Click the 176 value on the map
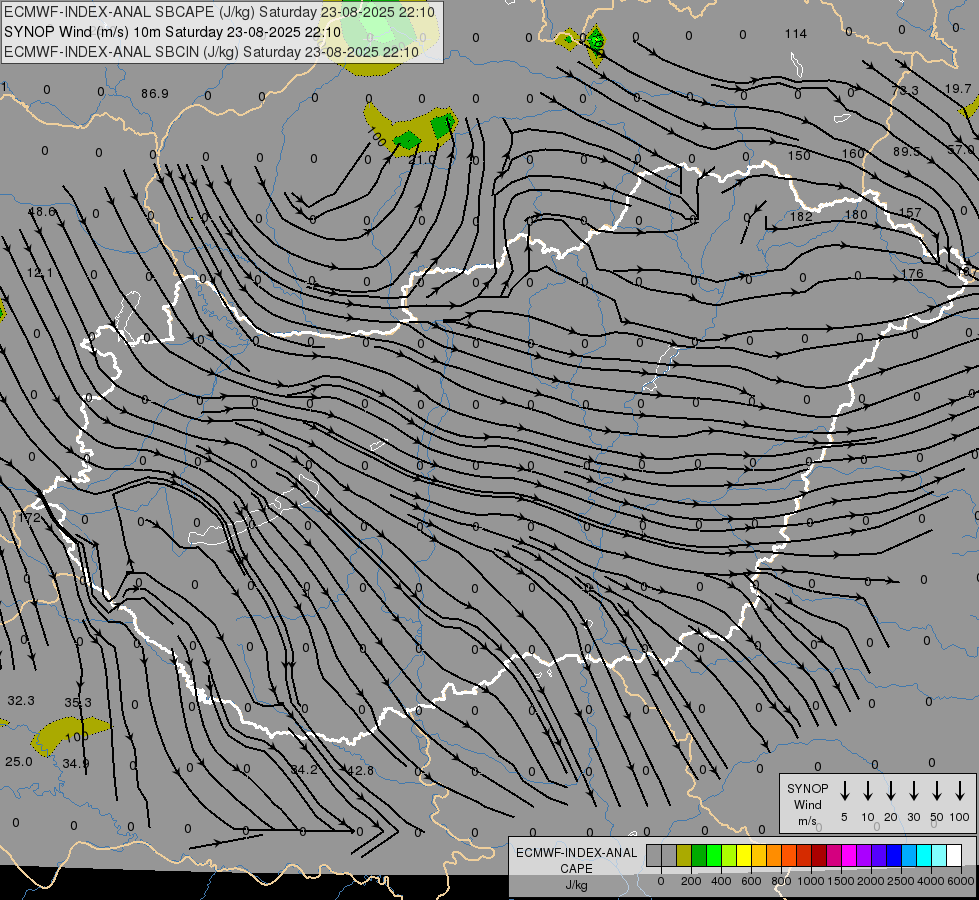Screen dimensions: 979x900 (x=912, y=274)
